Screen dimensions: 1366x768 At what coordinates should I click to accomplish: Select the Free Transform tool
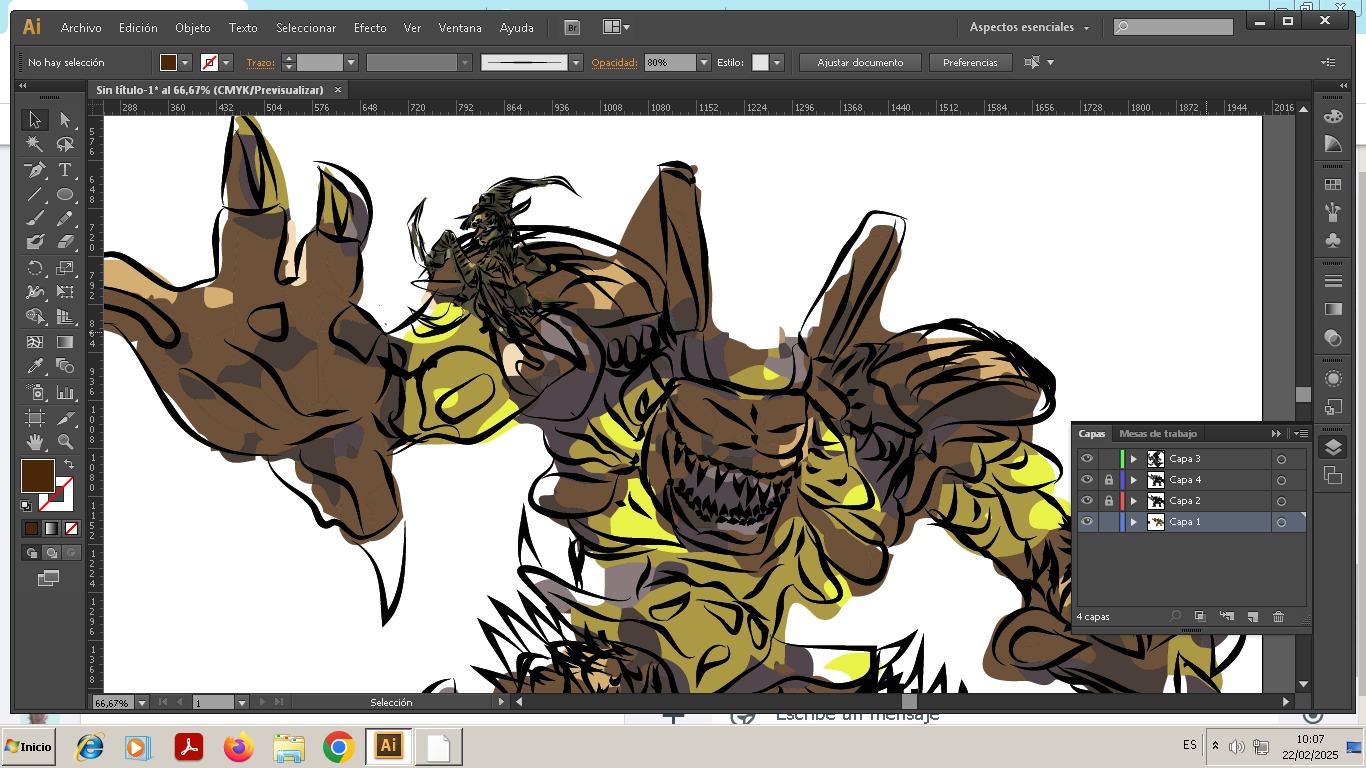point(65,292)
